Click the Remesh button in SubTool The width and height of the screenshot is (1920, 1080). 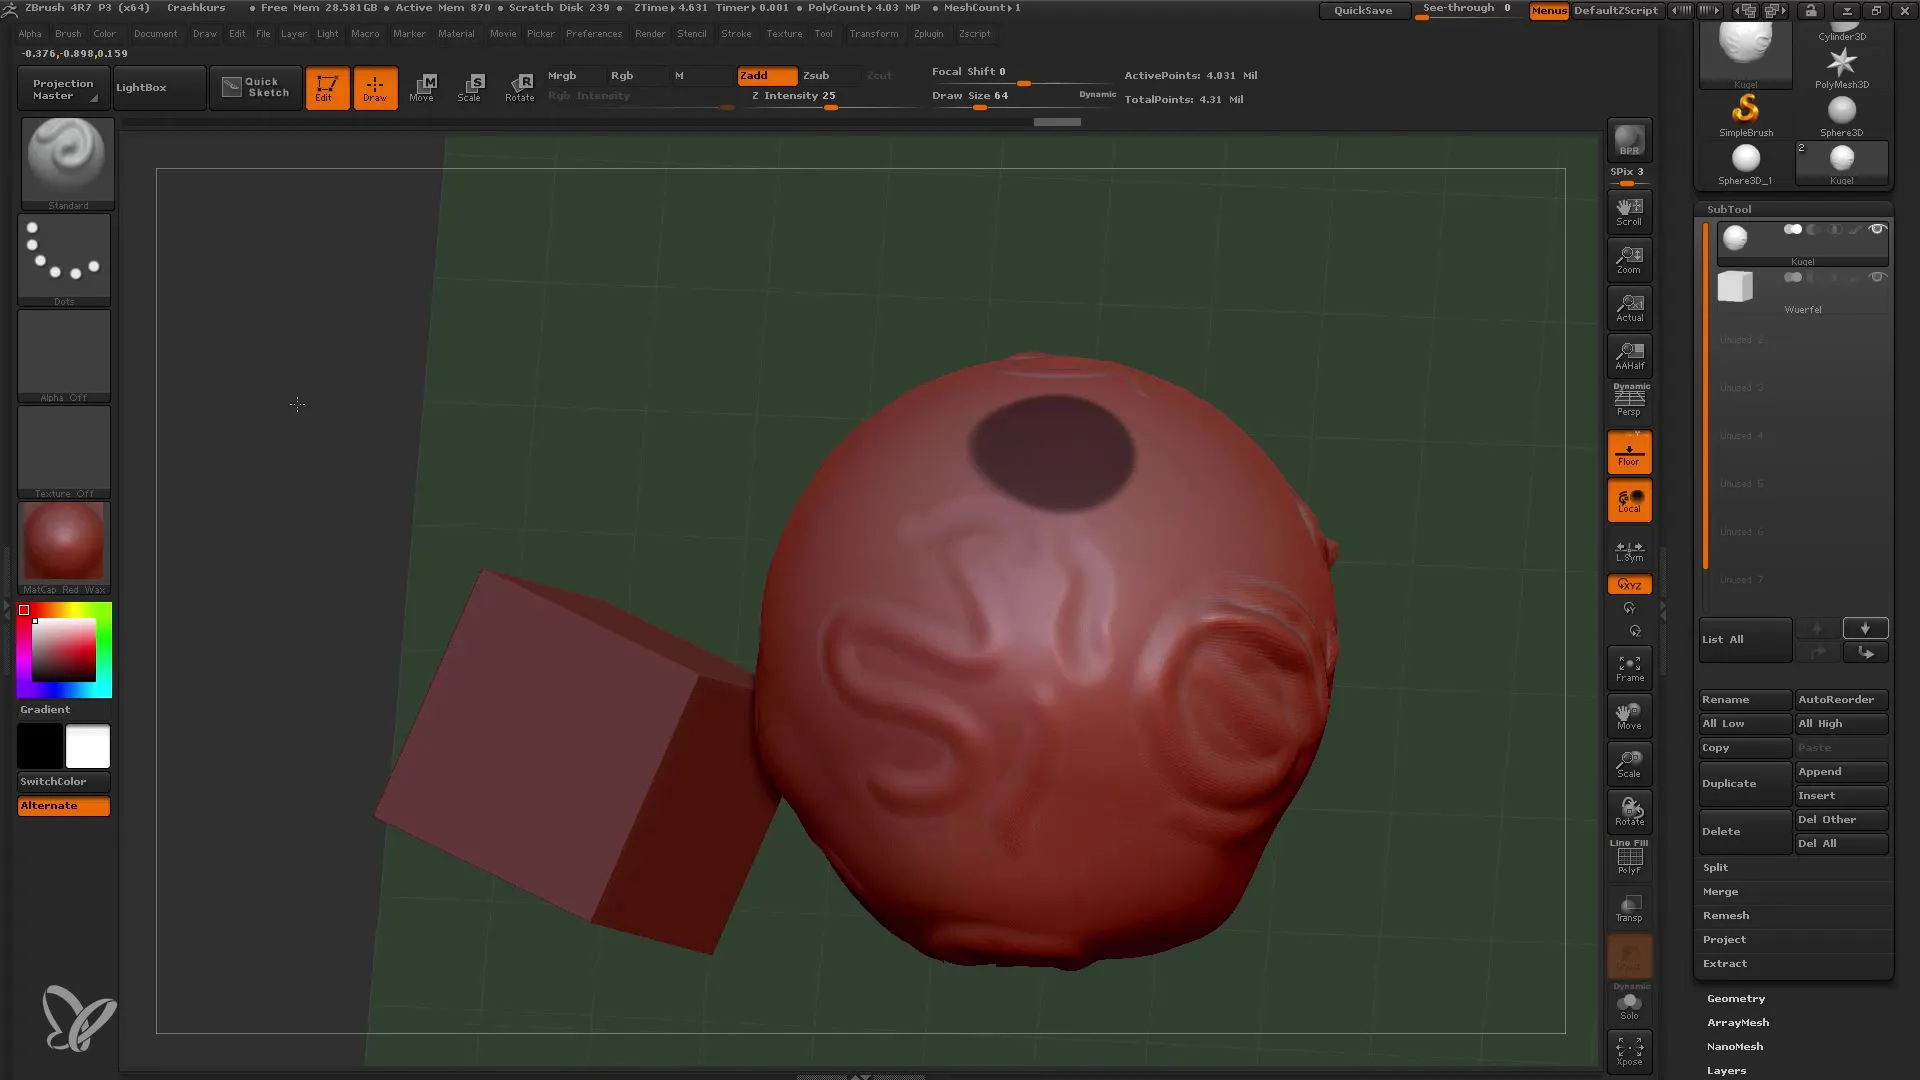tap(1725, 914)
